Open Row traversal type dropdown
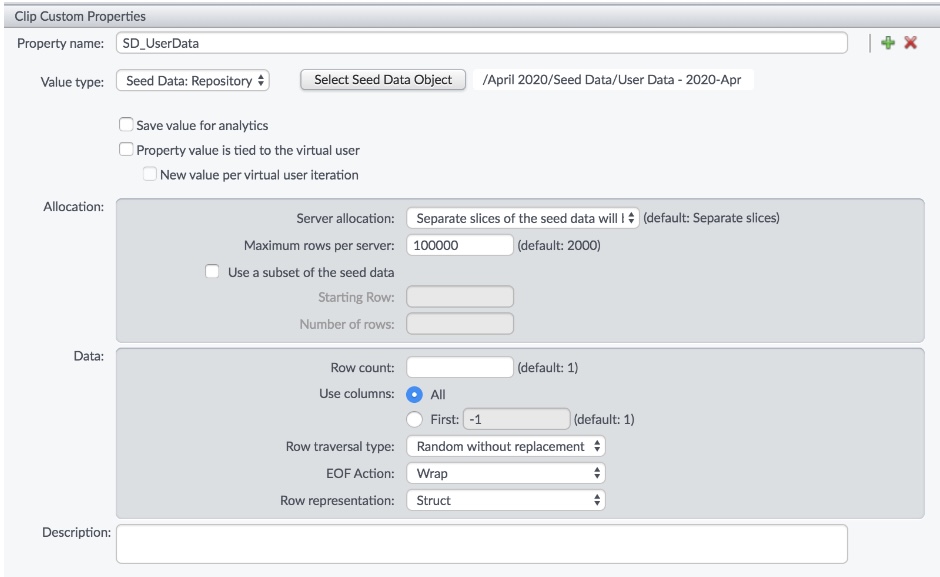940x577 pixels. [505, 446]
